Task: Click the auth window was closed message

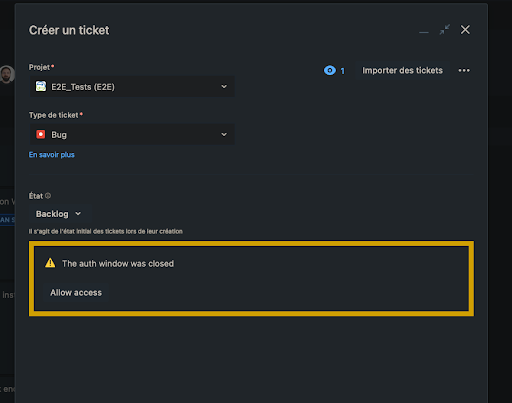Action: click(118, 264)
